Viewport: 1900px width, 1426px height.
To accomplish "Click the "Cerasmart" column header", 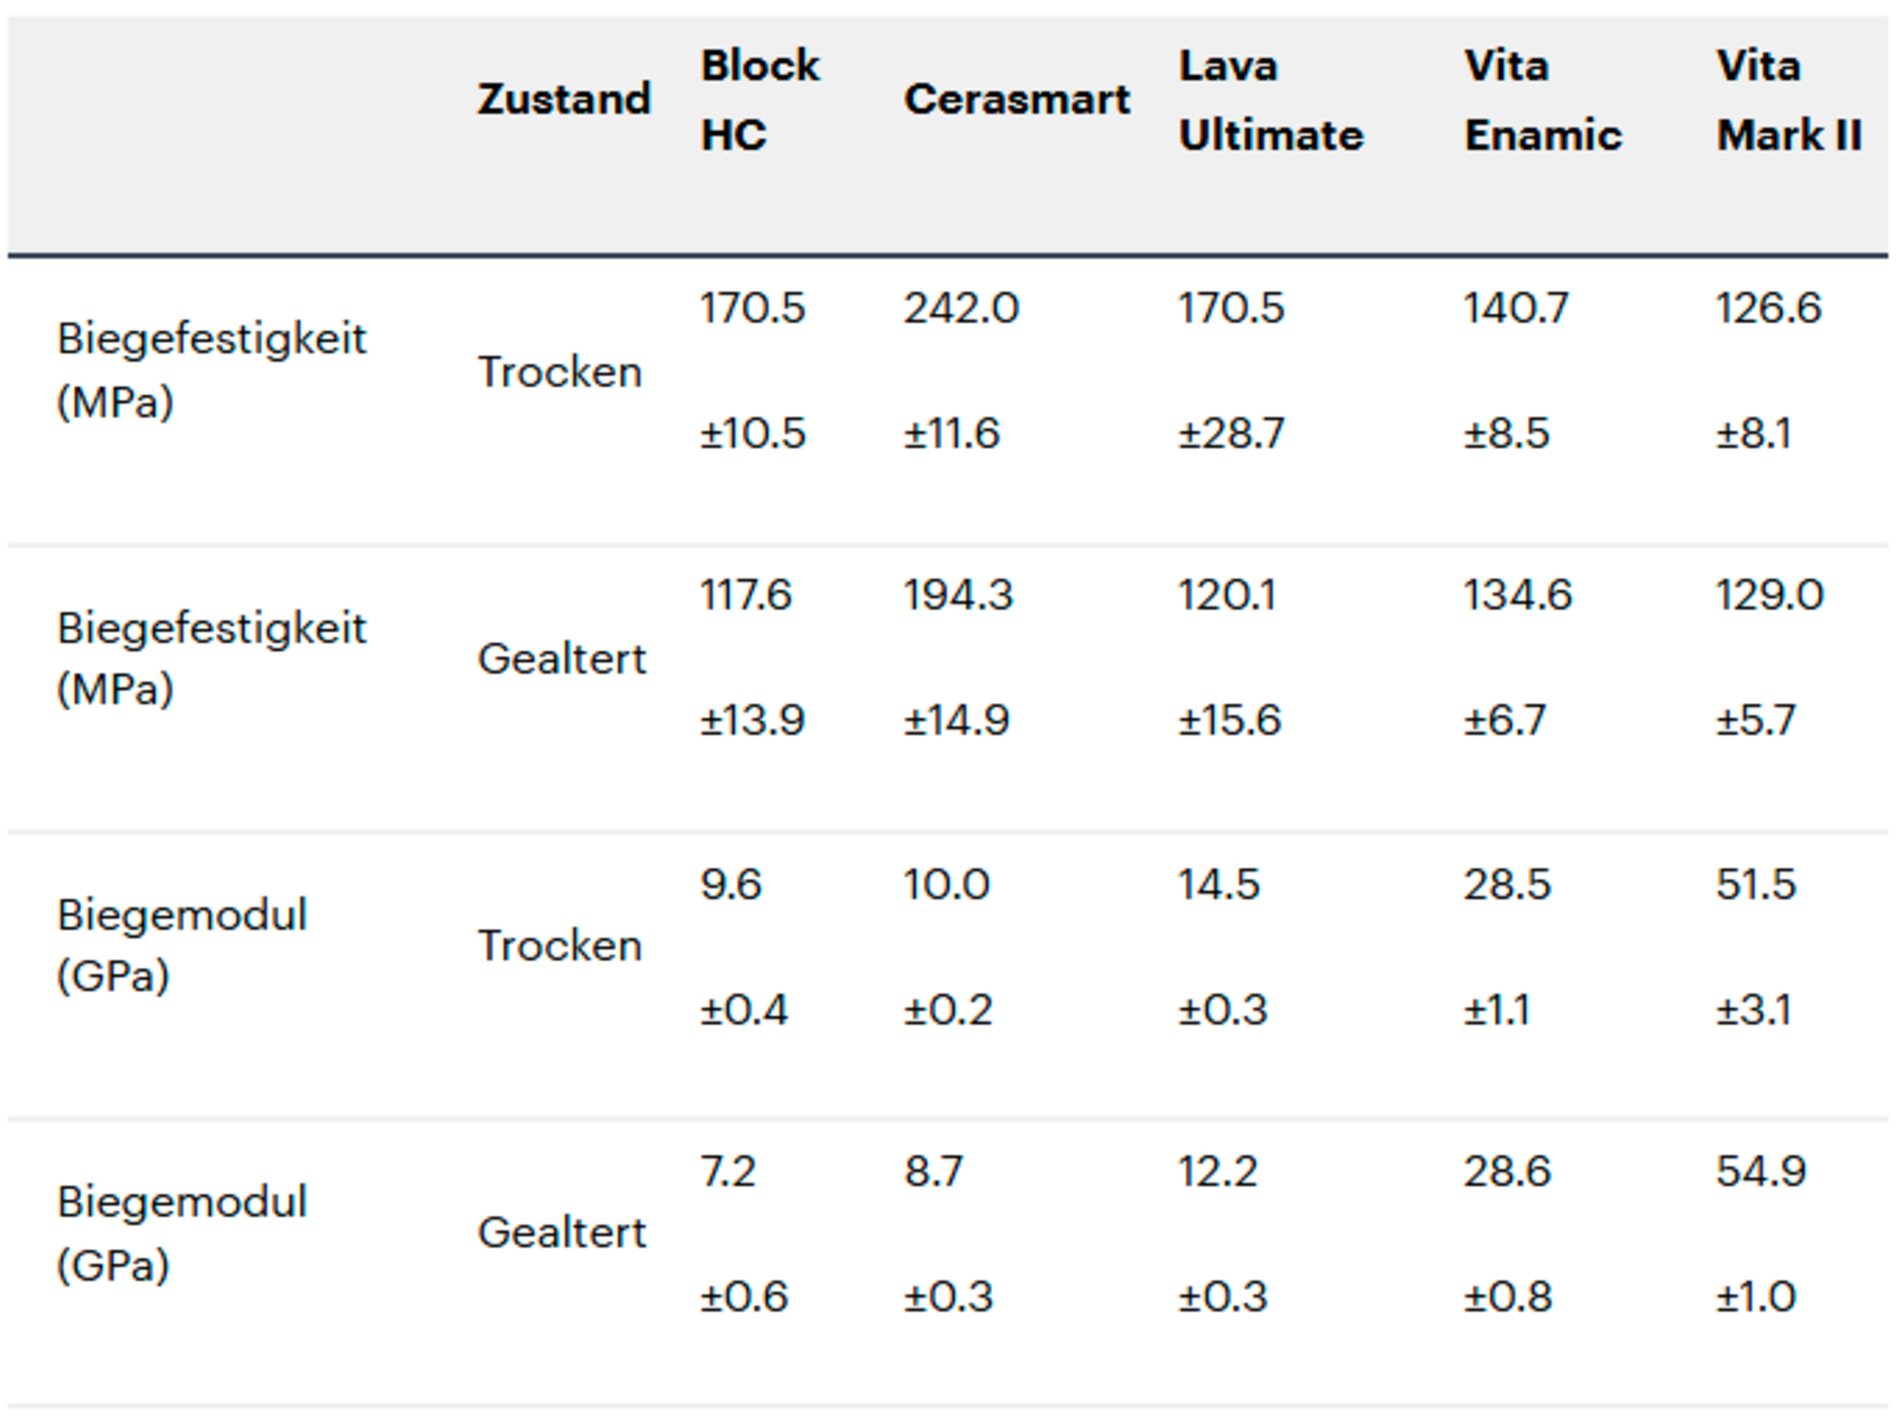I will coord(1016,99).
